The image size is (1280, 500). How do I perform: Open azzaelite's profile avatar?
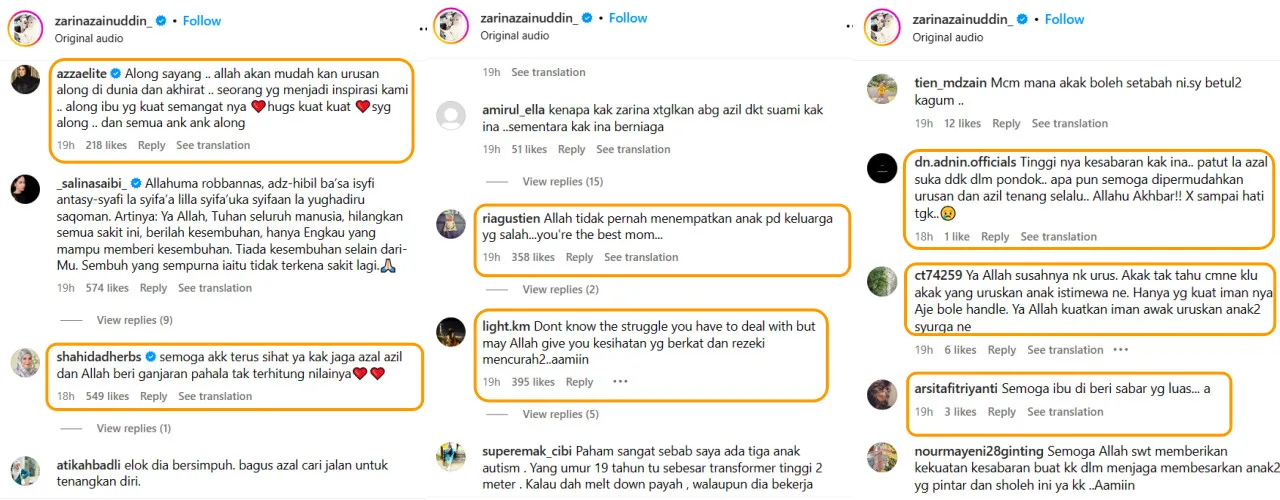pyautogui.click(x=25, y=79)
